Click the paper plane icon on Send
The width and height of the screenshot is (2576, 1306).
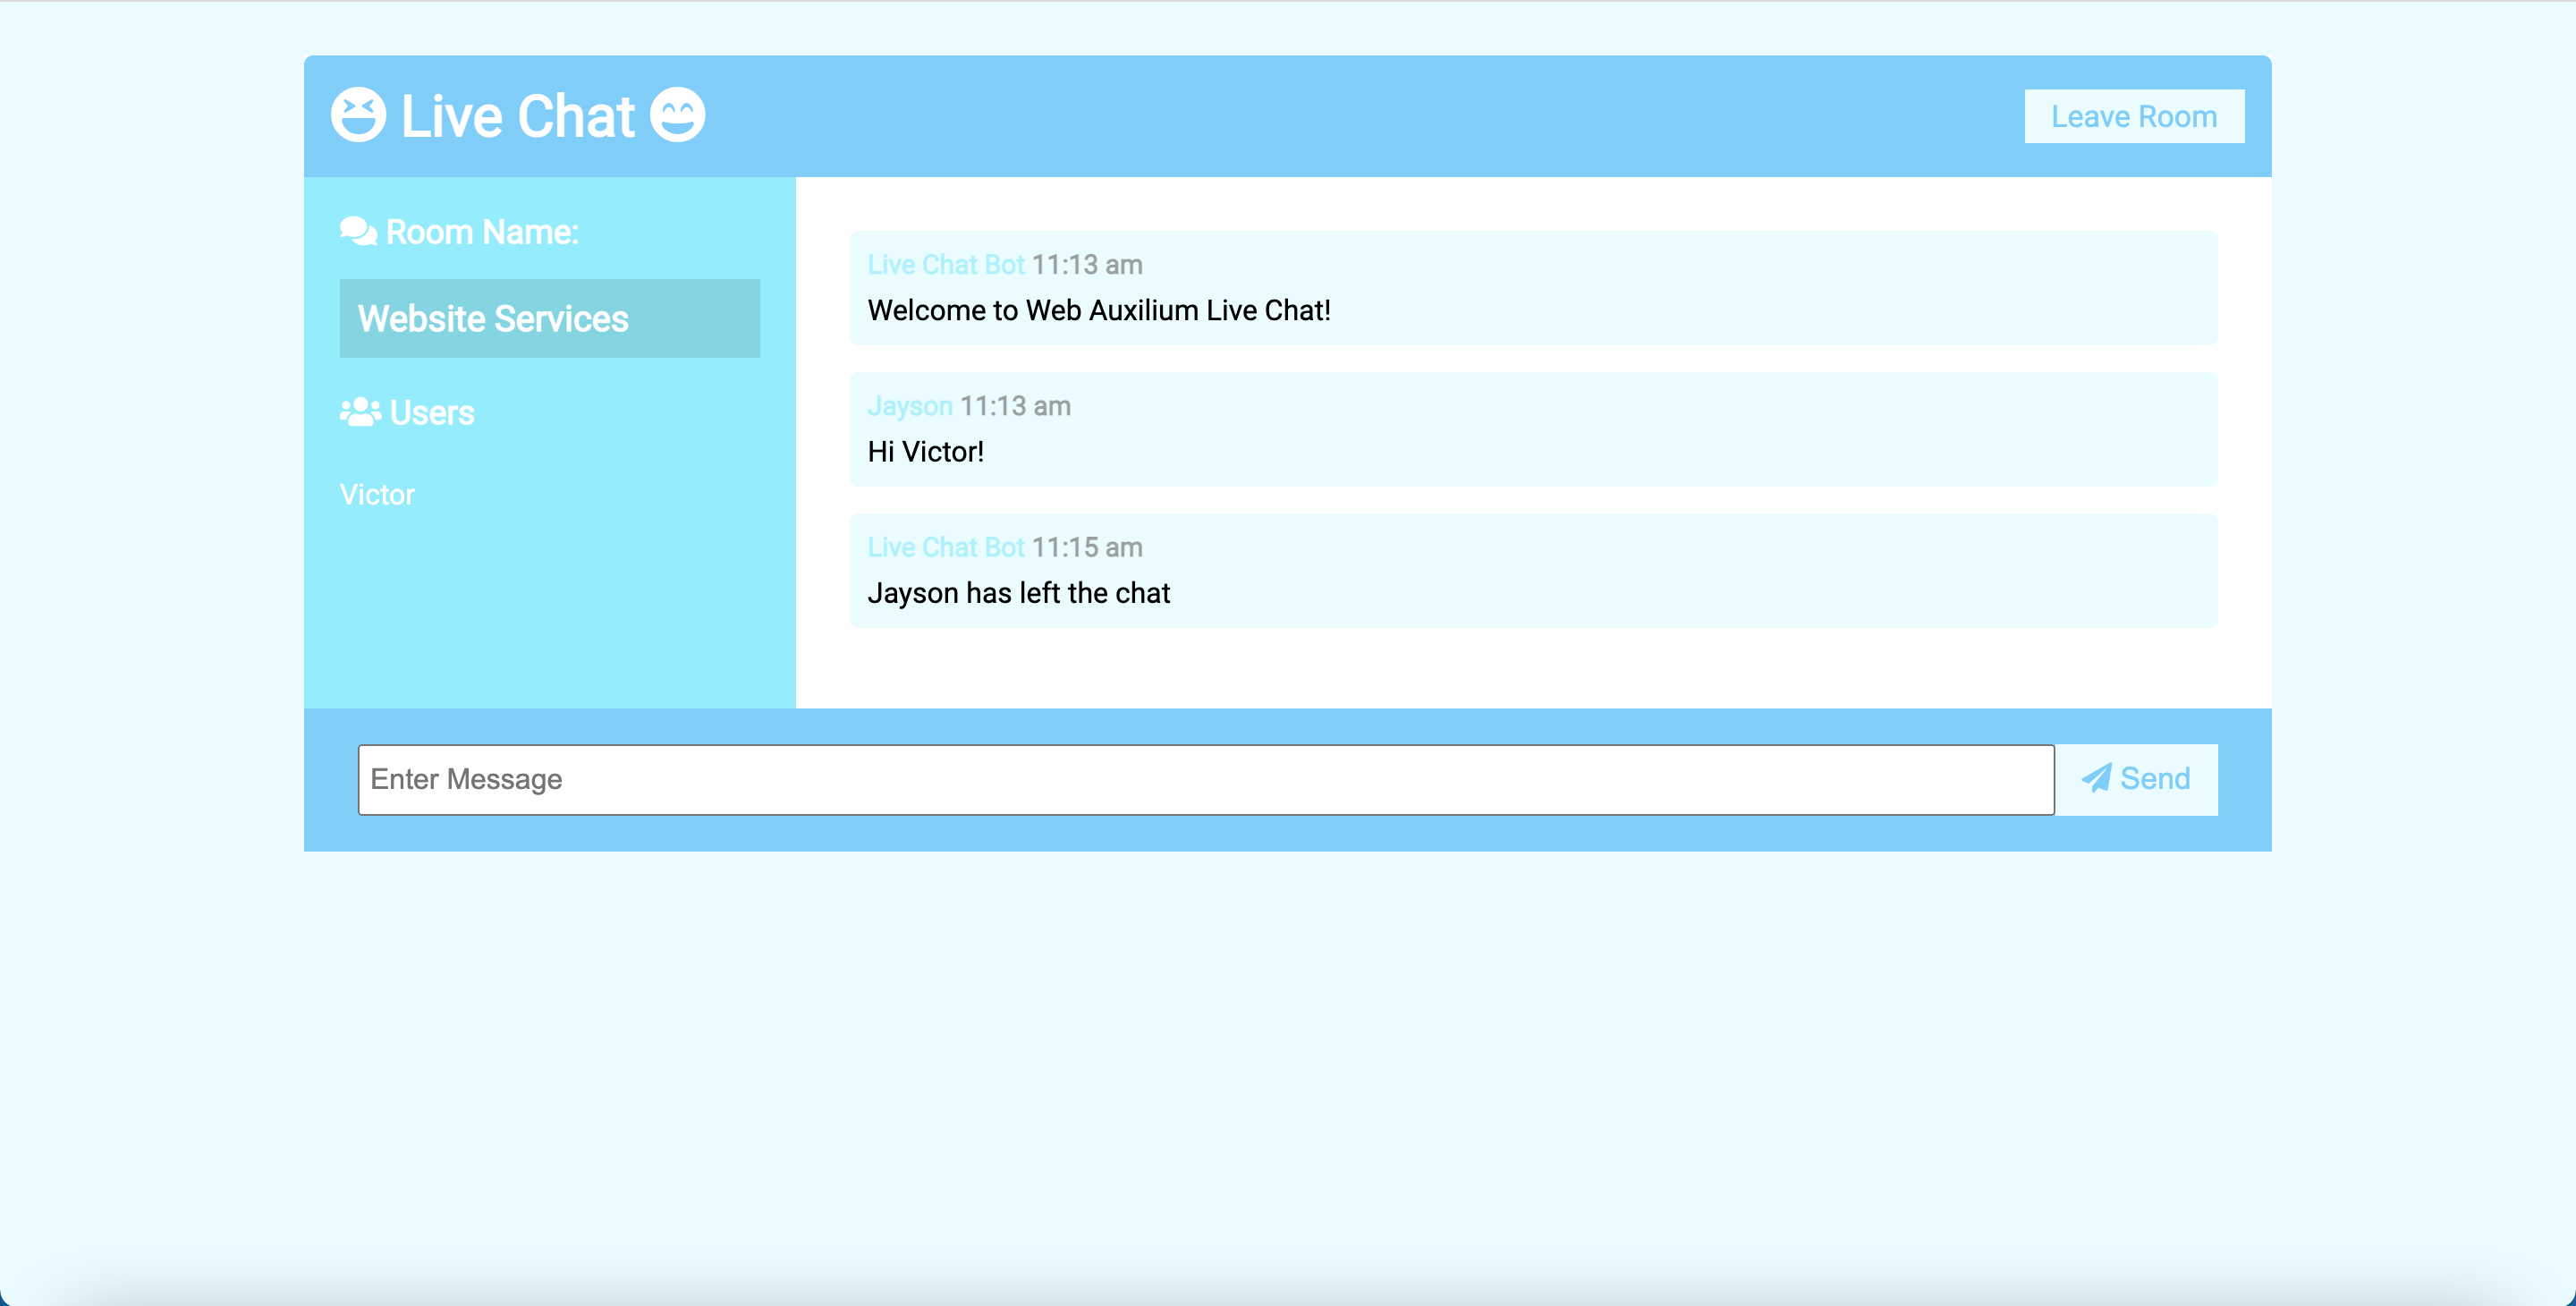pyautogui.click(x=2096, y=779)
